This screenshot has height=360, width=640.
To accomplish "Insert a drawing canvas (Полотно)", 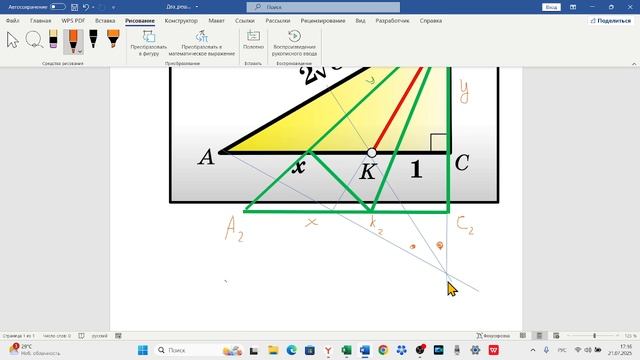I will pyautogui.click(x=253, y=40).
